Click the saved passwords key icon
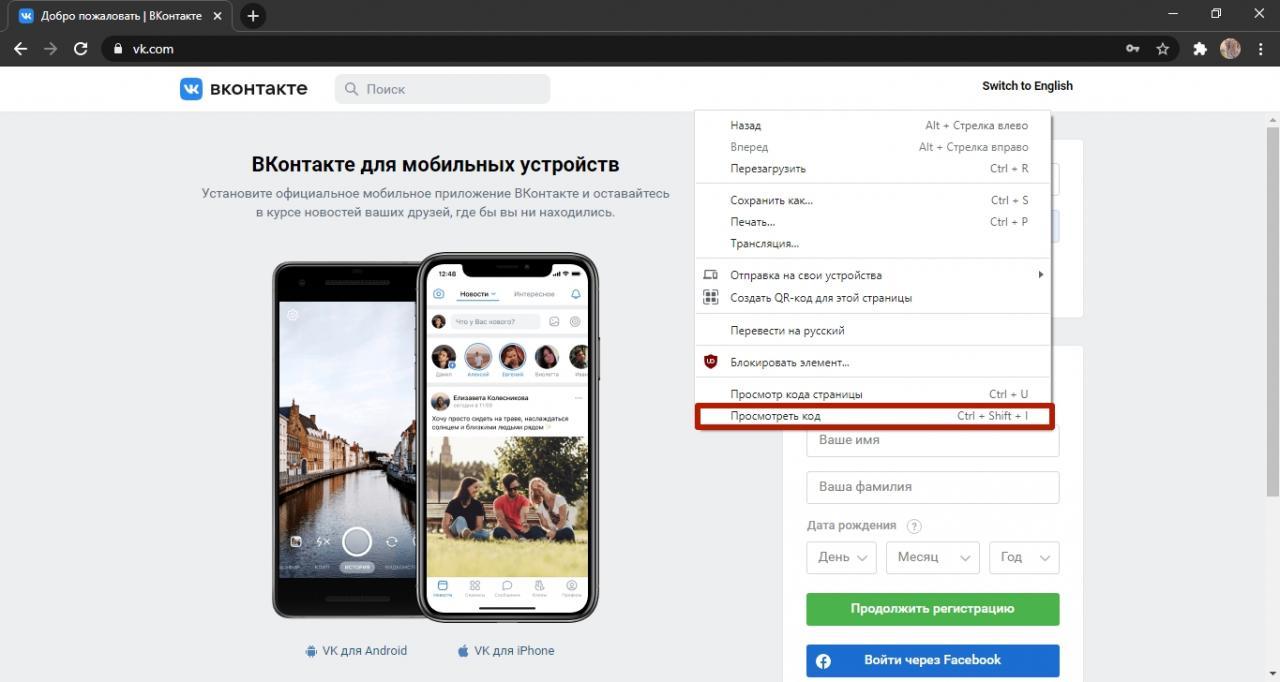Viewport: 1280px width, 682px height. point(1133,48)
